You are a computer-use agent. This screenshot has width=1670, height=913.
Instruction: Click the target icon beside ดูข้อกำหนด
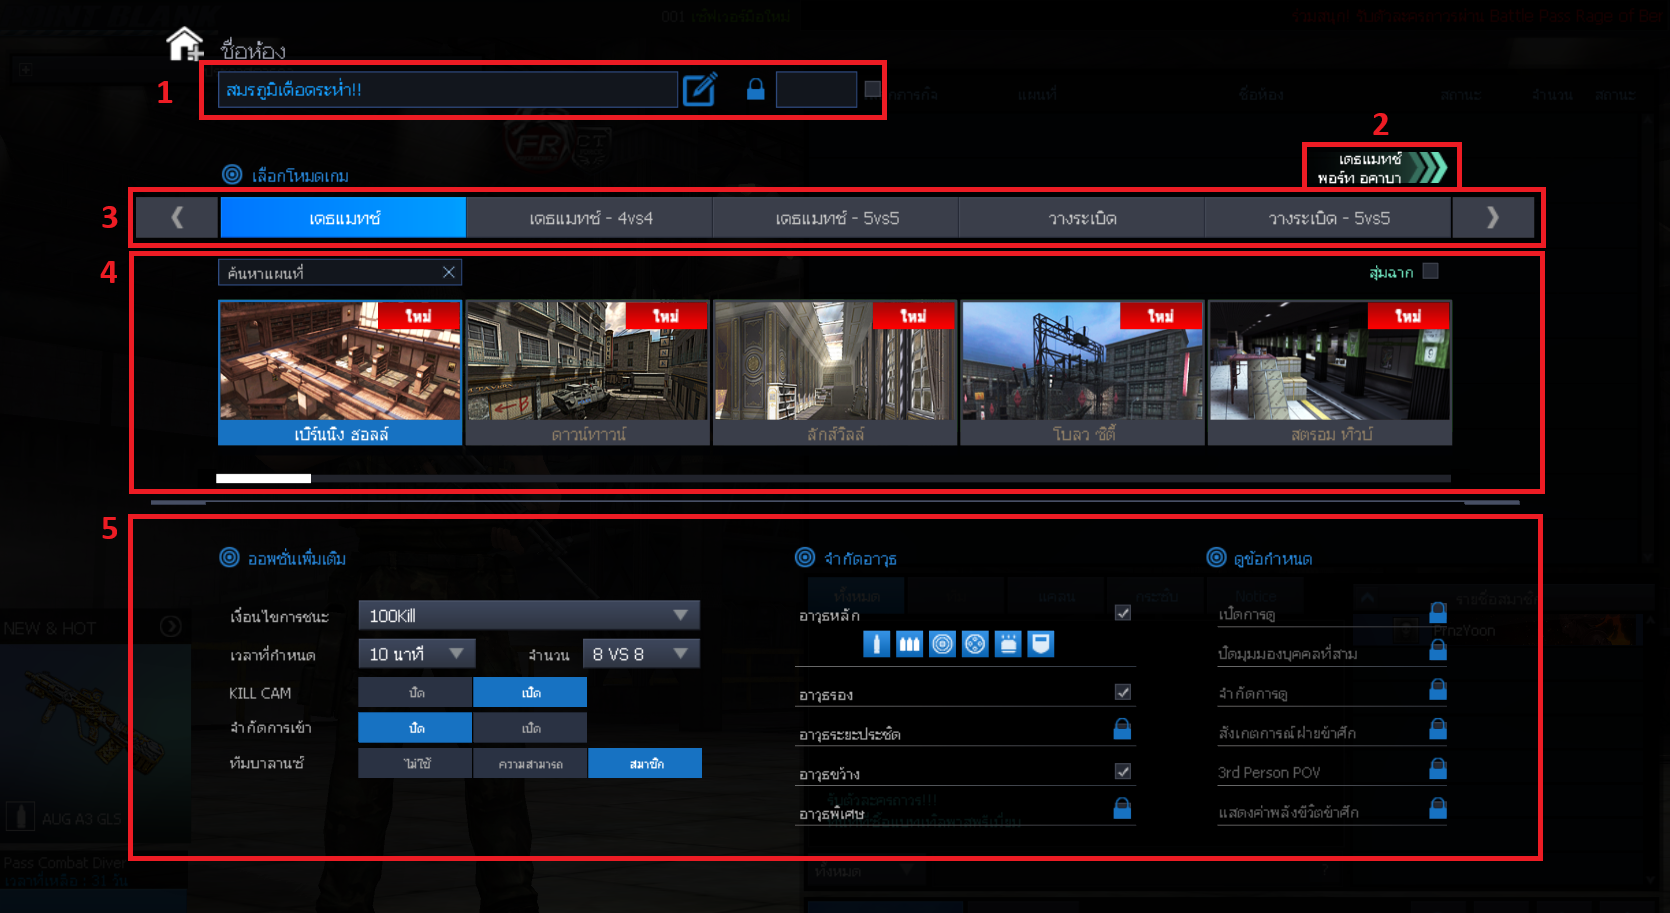[1216, 557]
